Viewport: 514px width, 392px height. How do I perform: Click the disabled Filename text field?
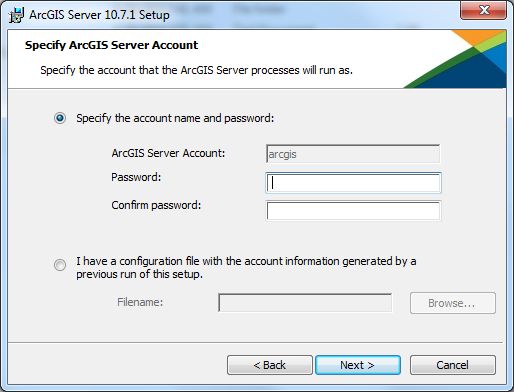[x=305, y=303]
